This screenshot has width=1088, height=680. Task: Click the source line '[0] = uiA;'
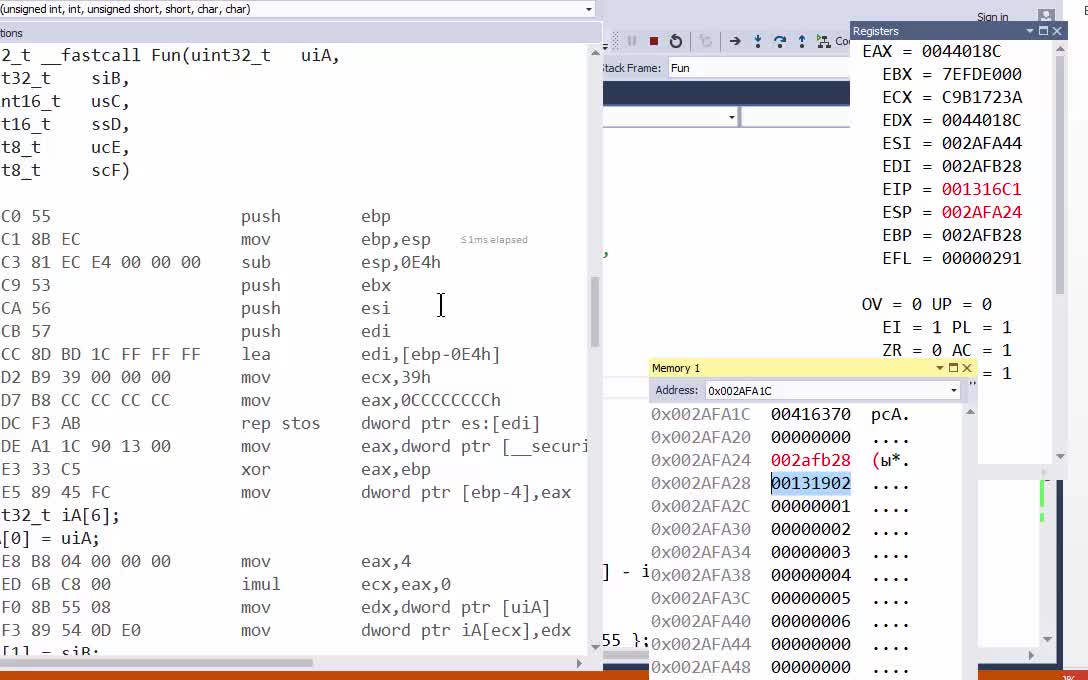pyautogui.click(x=50, y=538)
